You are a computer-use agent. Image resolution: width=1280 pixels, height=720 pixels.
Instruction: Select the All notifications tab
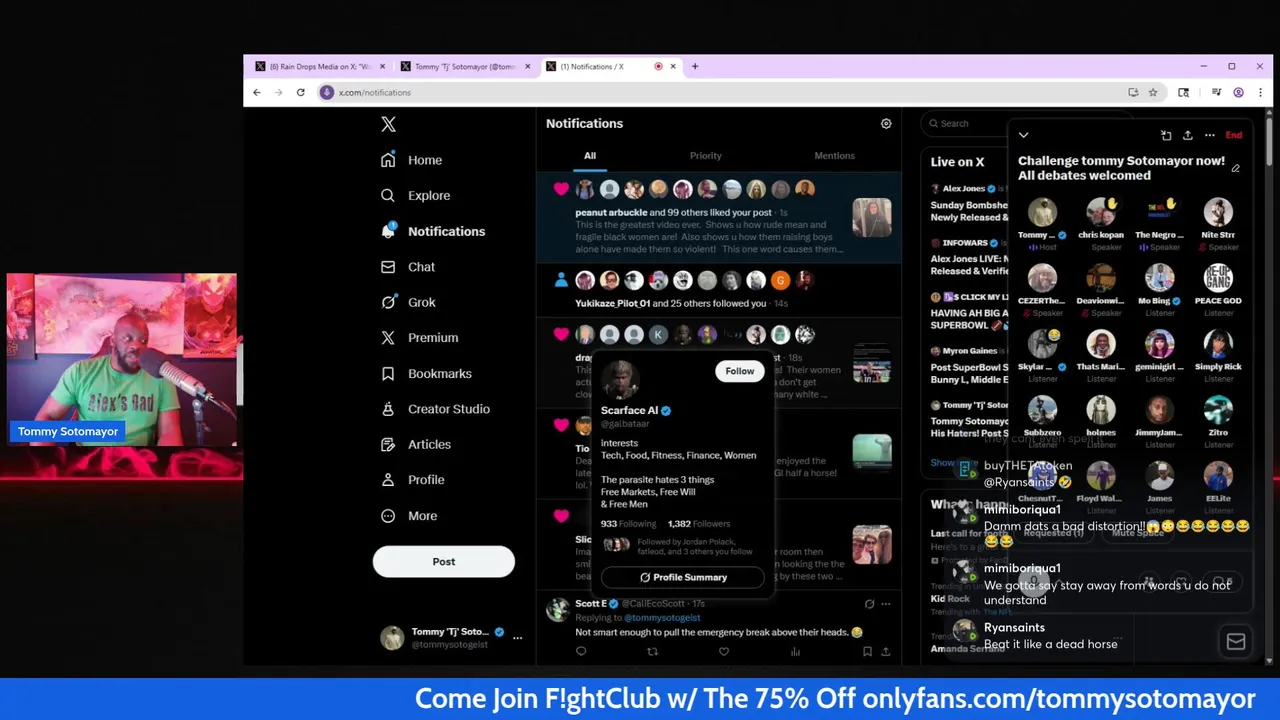(x=590, y=156)
